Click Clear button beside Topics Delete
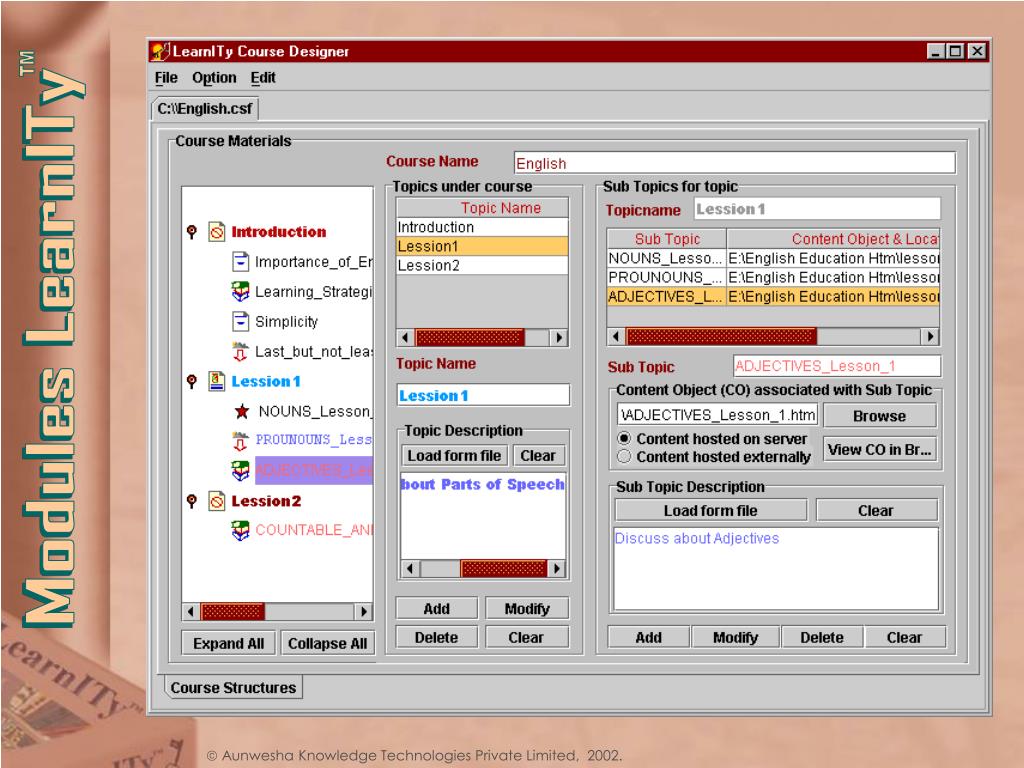1024x768 pixels. click(x=526, y=637)
